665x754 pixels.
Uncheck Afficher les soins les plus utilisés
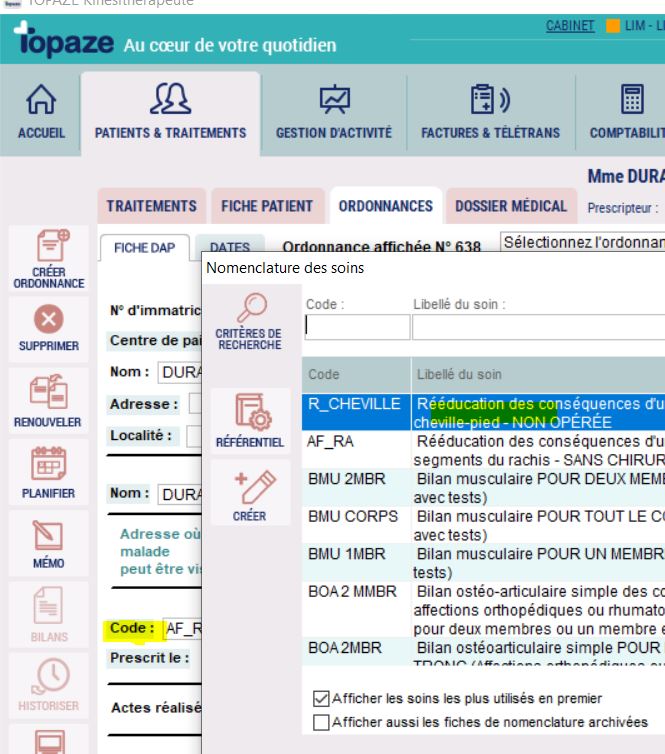tap(321, 698)
